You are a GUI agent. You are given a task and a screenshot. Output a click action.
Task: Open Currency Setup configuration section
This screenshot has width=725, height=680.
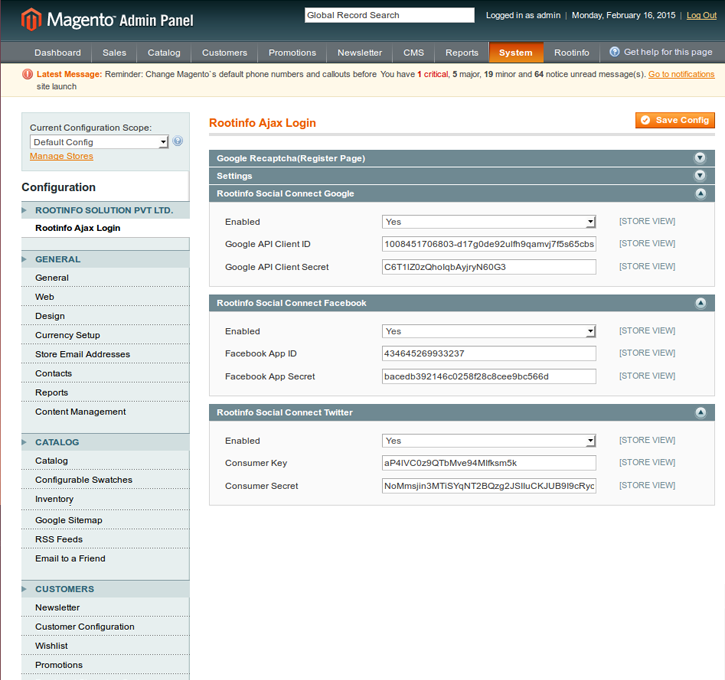(x=105, y=335)
